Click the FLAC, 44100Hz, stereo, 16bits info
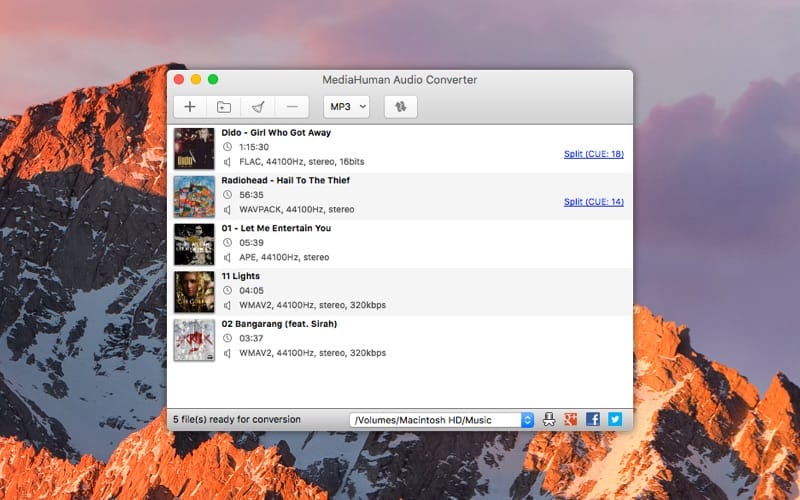 pyautogui.click(x=302, y=162)
